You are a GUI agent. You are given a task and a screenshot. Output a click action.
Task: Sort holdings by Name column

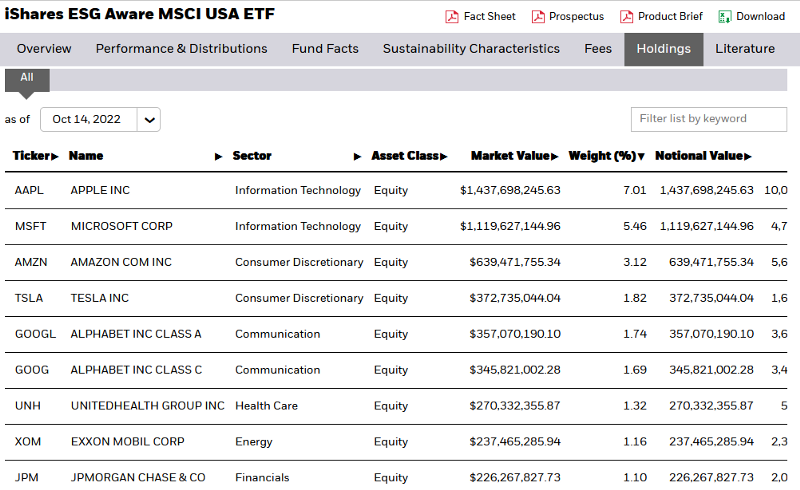(145, 156)
